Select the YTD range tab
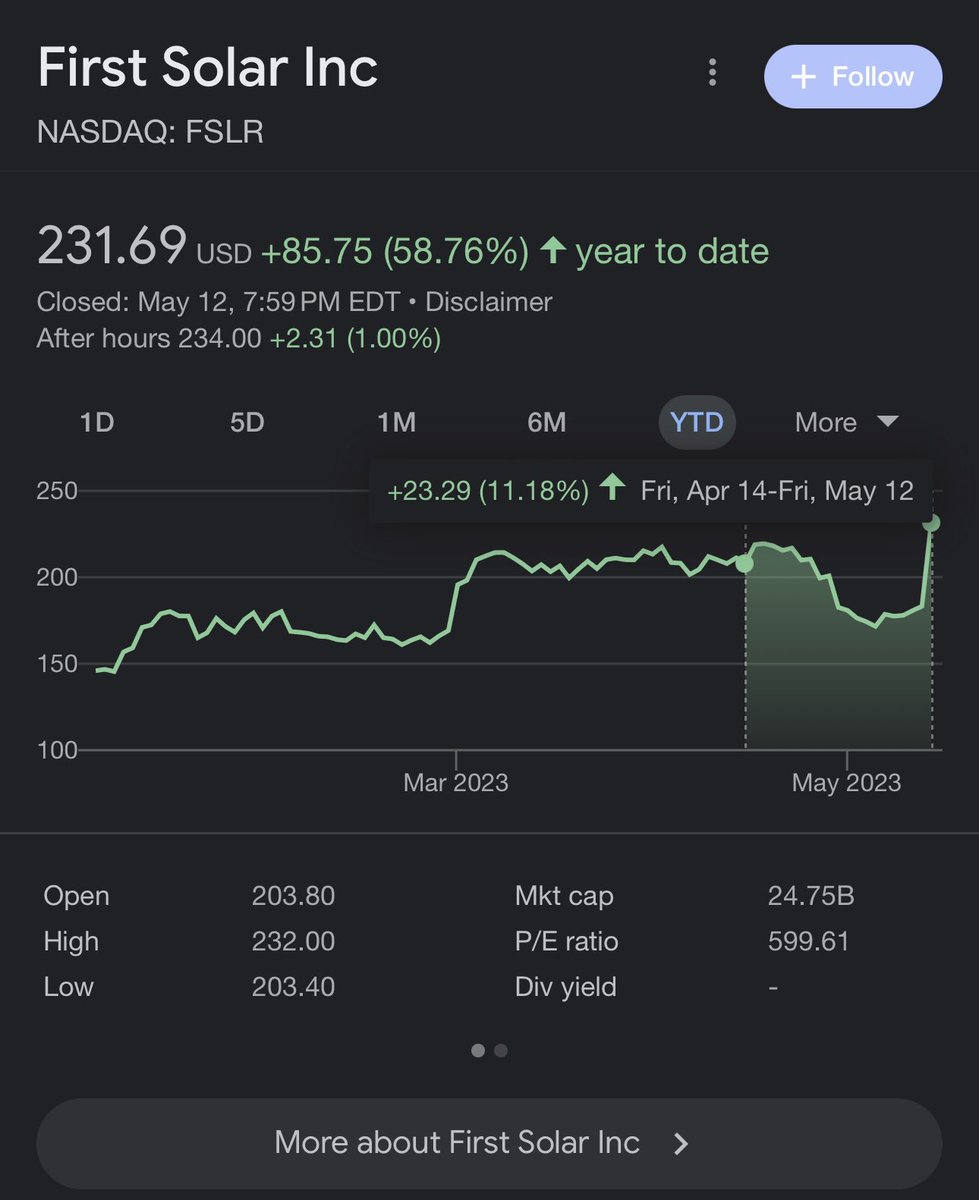Image resolution: width=979 pixels, height=1200 pixels. coord(697,423)
